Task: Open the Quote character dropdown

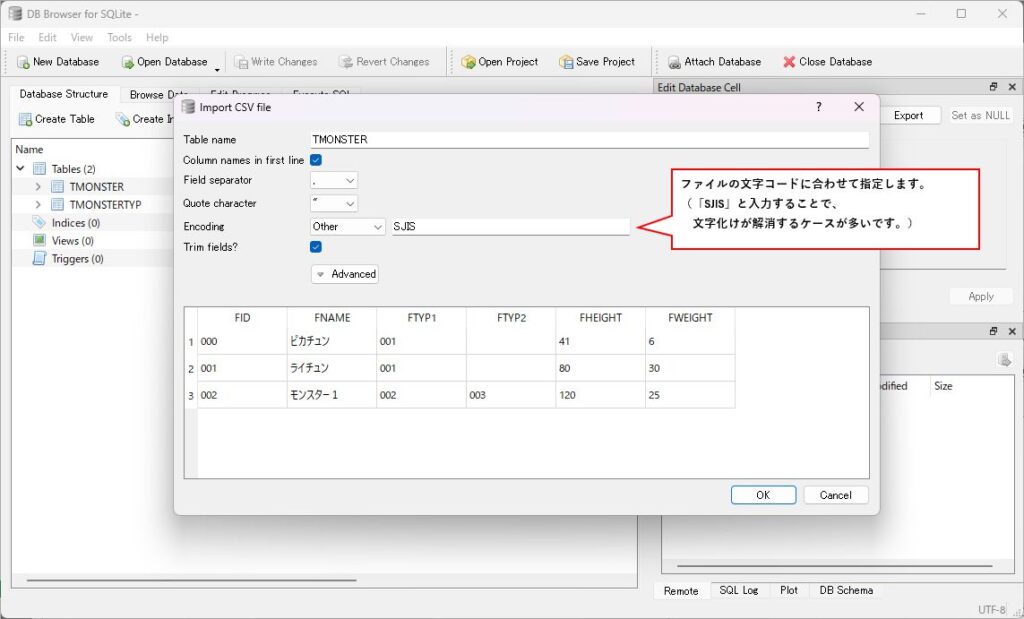Action: tap(334, 204)
